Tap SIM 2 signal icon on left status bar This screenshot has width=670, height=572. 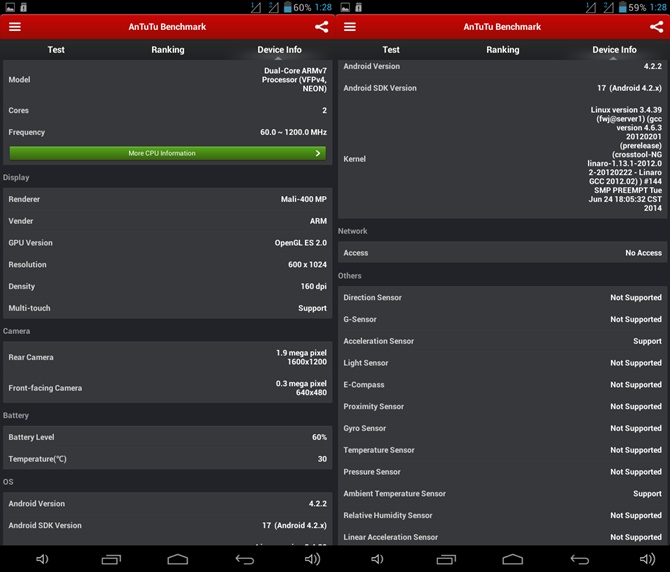coord(273,7)
